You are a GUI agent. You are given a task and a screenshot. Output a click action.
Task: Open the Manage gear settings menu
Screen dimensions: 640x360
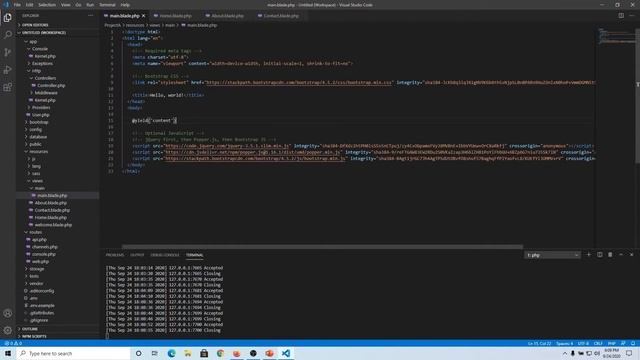point(8,330)
